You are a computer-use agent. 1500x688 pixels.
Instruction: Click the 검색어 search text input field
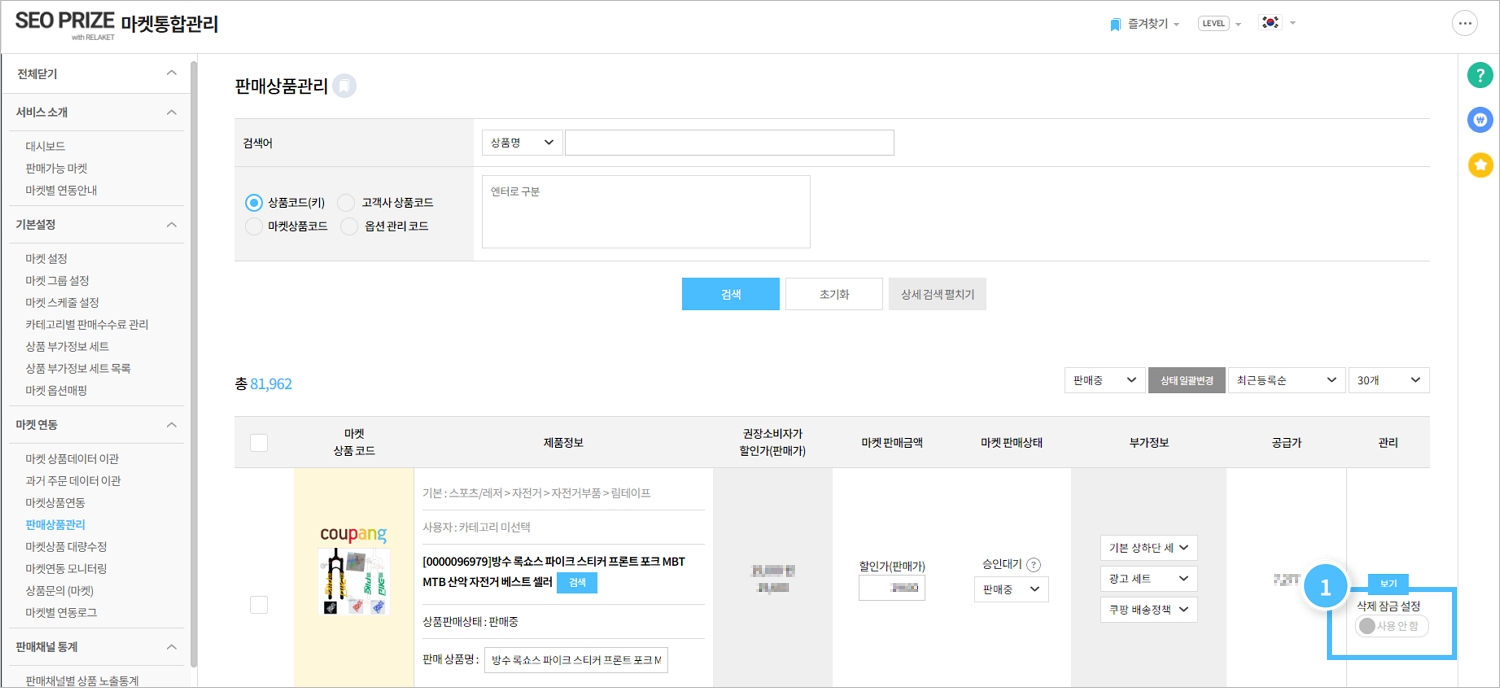(729, 143)
